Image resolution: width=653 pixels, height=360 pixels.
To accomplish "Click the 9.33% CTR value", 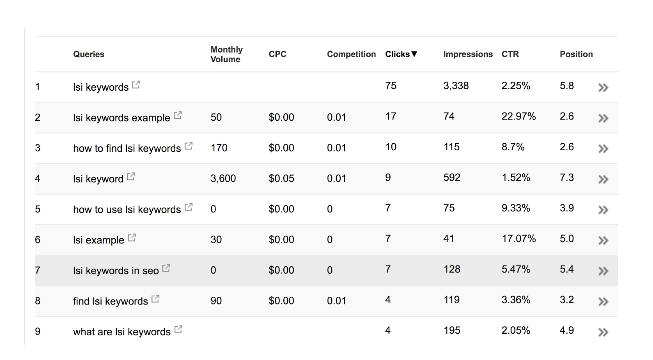I will pos(516,208).
